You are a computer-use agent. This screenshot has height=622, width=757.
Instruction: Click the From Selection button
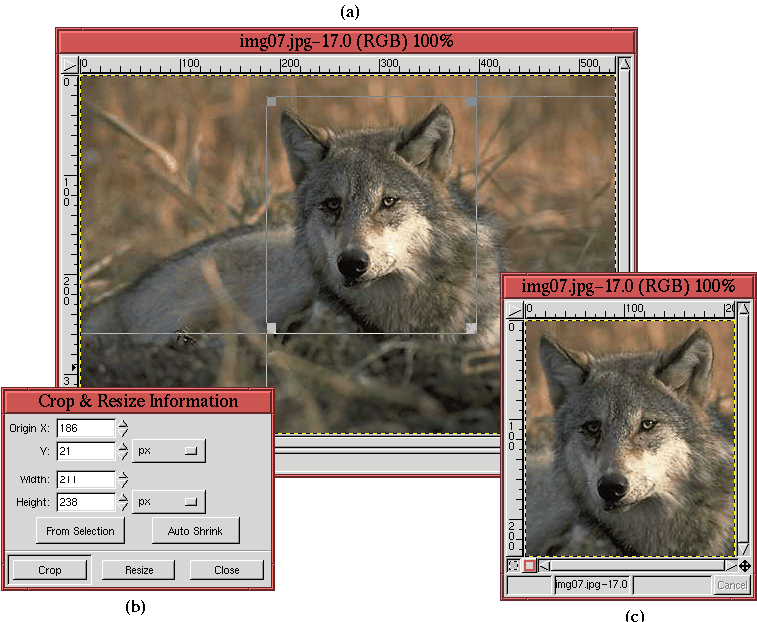coord(80,531)
